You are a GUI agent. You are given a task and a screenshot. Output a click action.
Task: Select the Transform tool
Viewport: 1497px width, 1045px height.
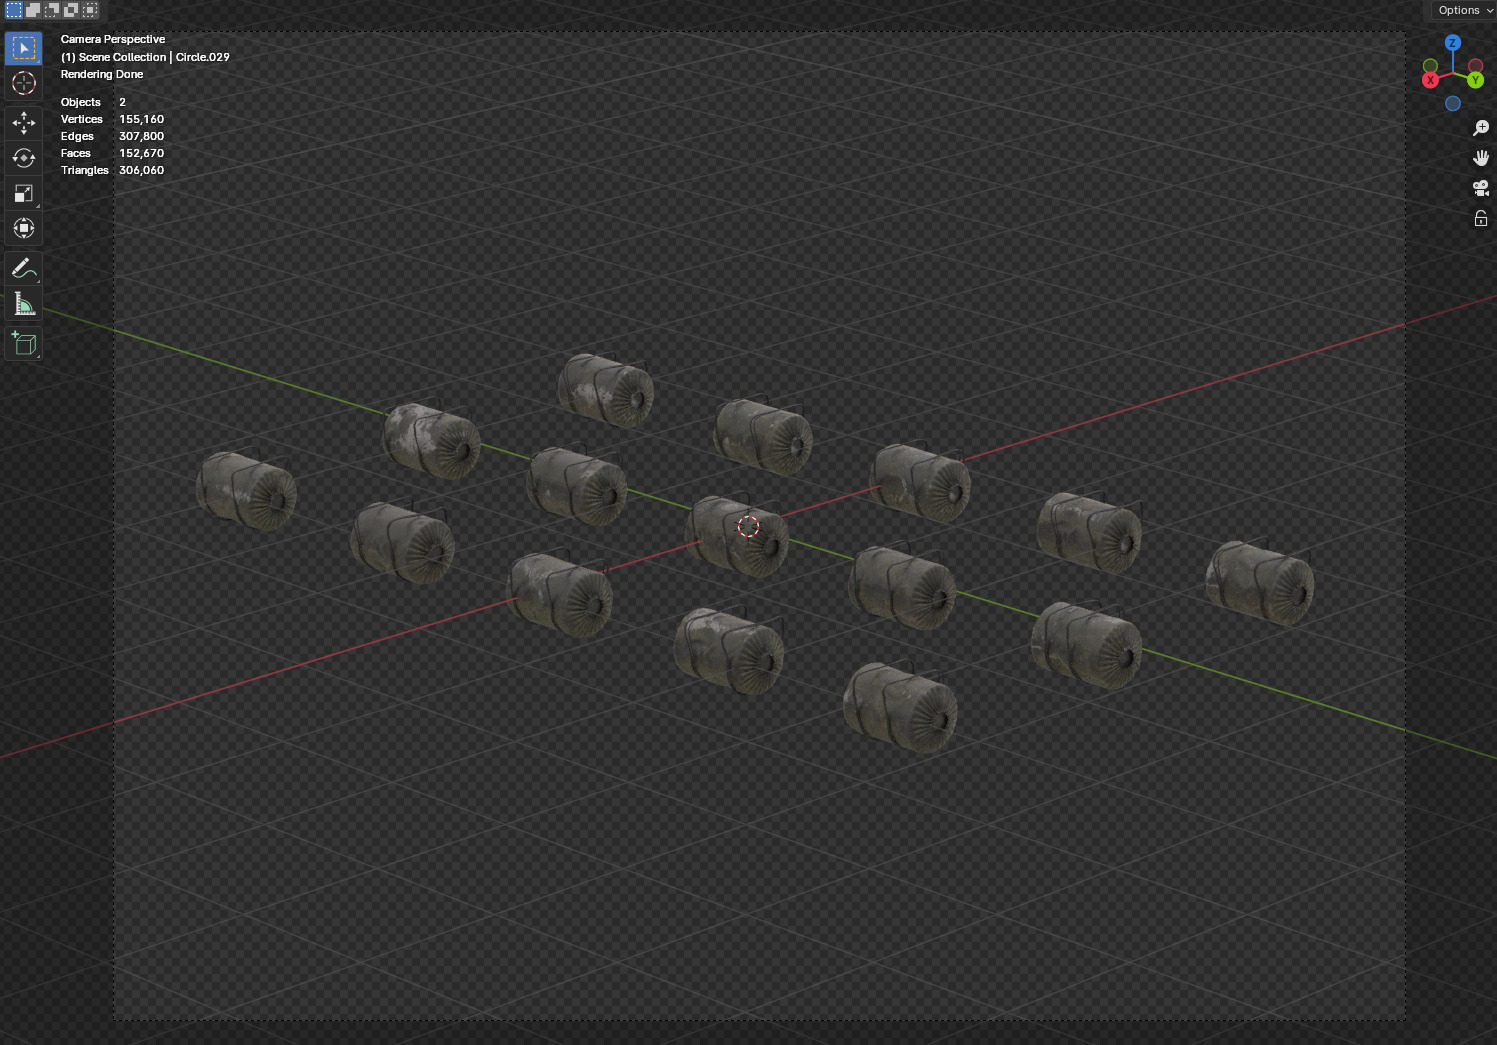(24, 228)
